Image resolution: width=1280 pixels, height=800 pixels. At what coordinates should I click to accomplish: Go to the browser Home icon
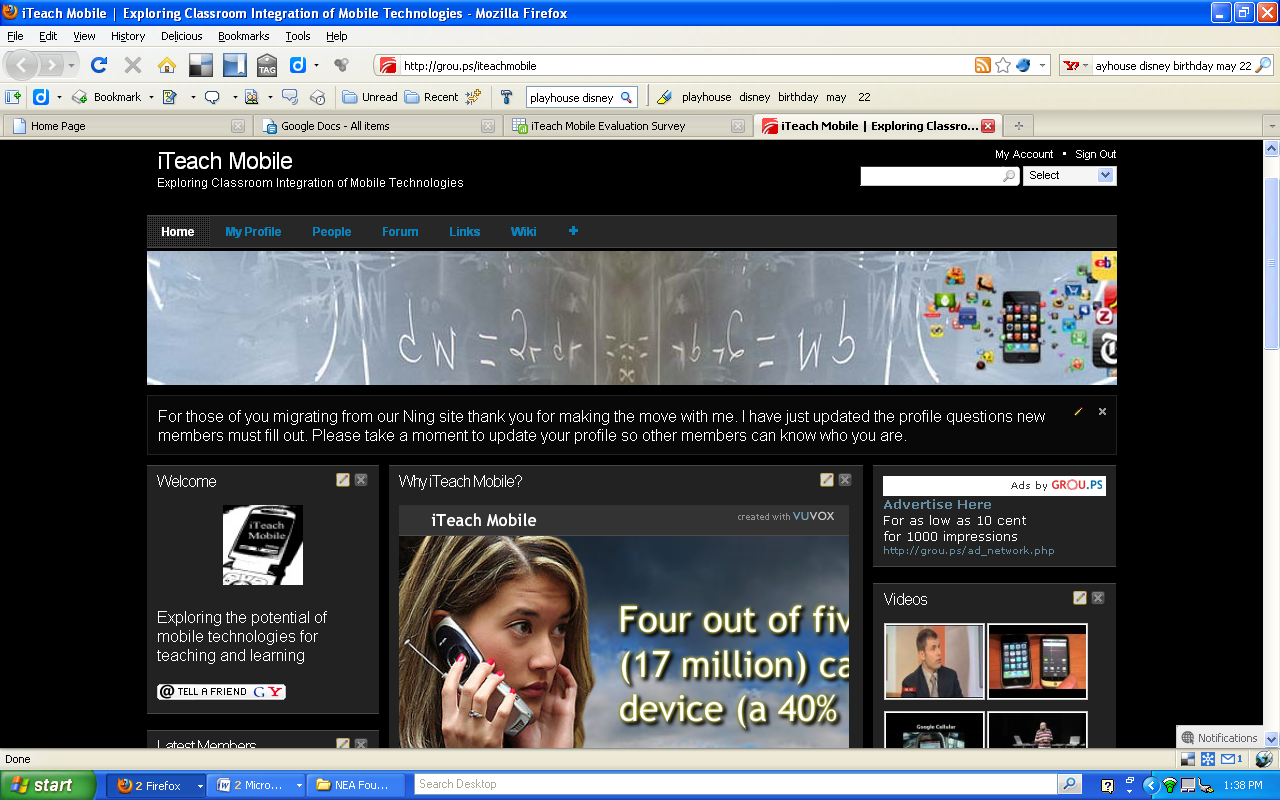point(167,65)
